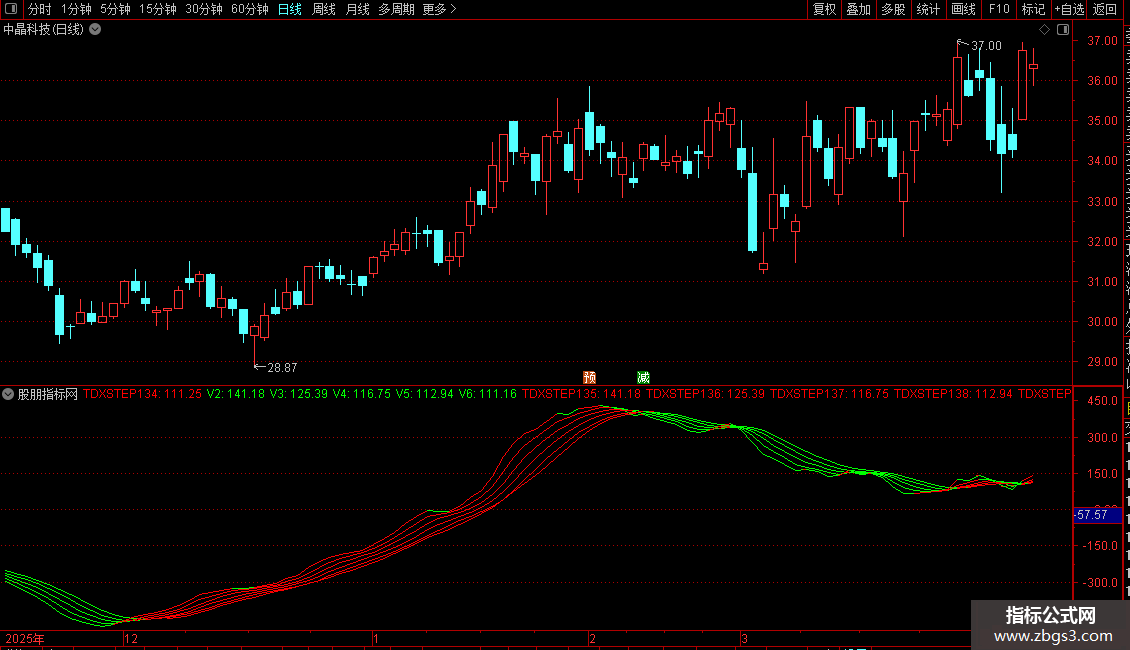Open F10 company information
The height and width of the screenshot is (650, 1130).
coord(999,9)
